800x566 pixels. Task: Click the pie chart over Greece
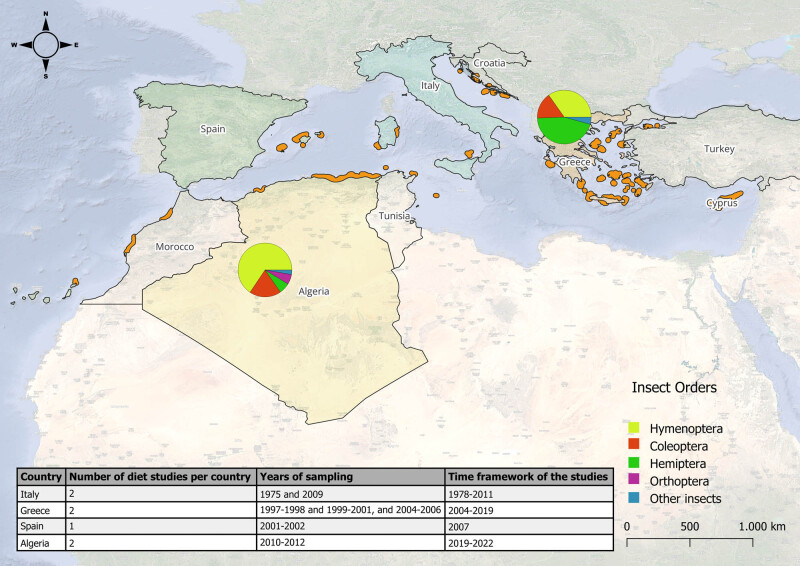[564, 117]
